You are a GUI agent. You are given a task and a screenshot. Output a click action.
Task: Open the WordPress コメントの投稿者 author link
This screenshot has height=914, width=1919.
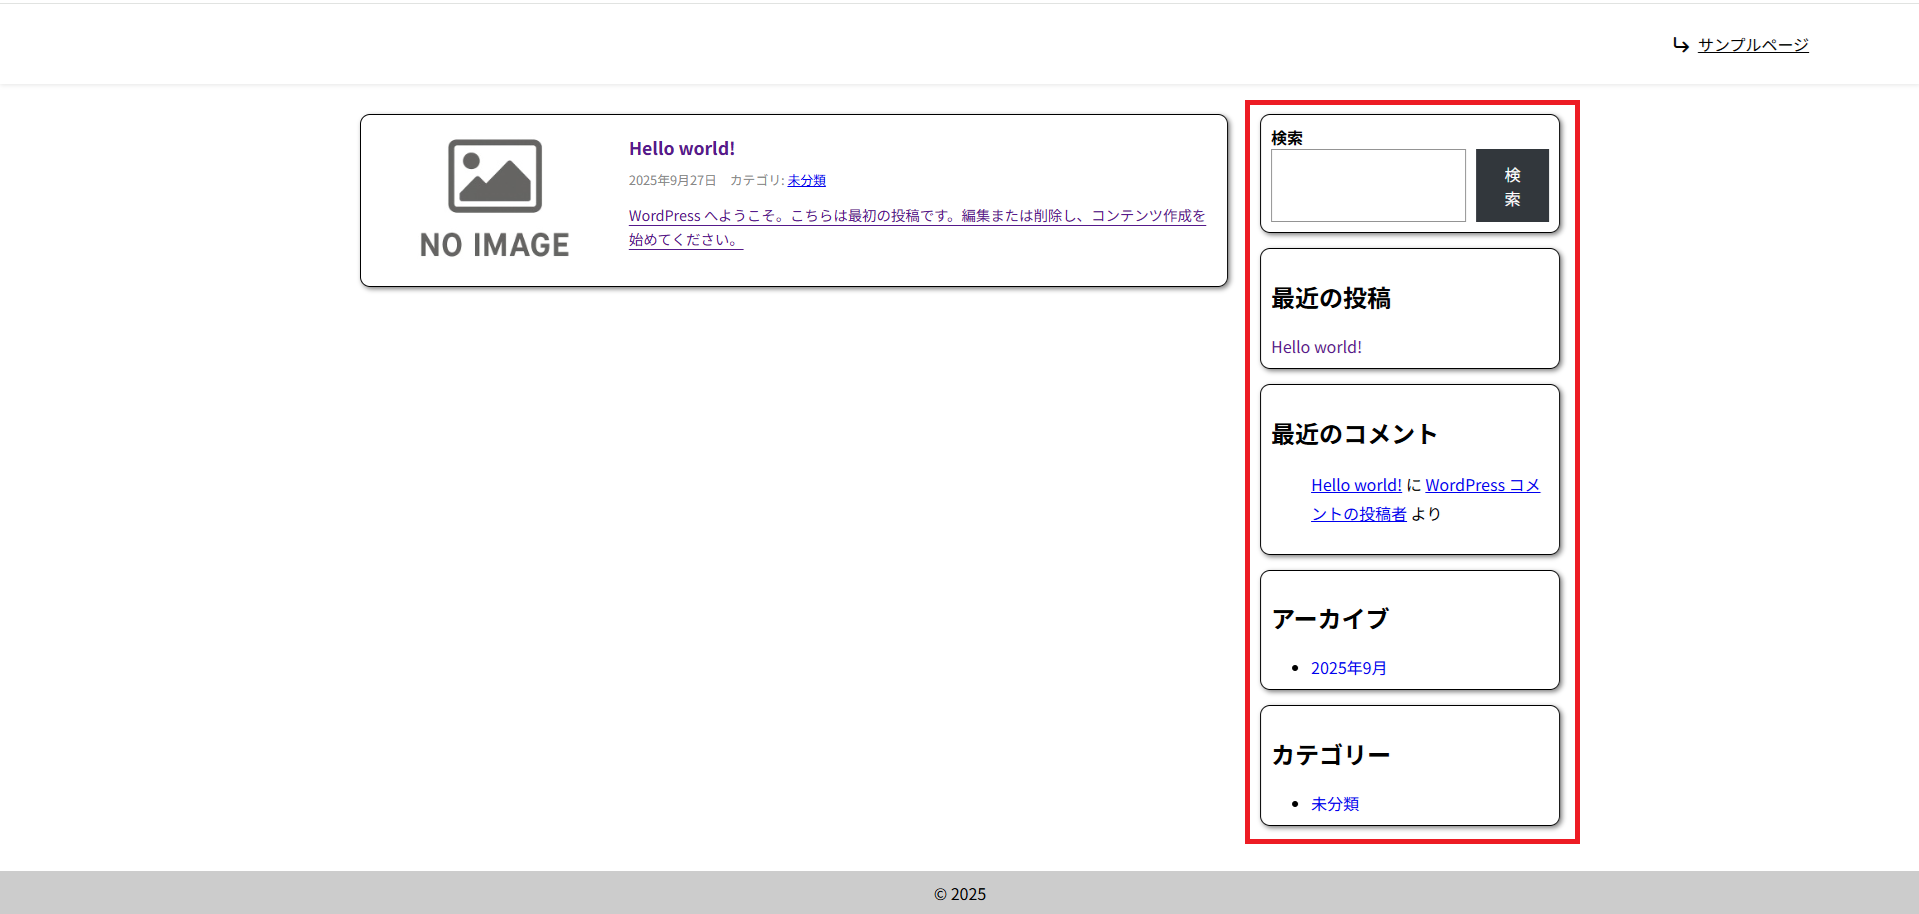1481,485
